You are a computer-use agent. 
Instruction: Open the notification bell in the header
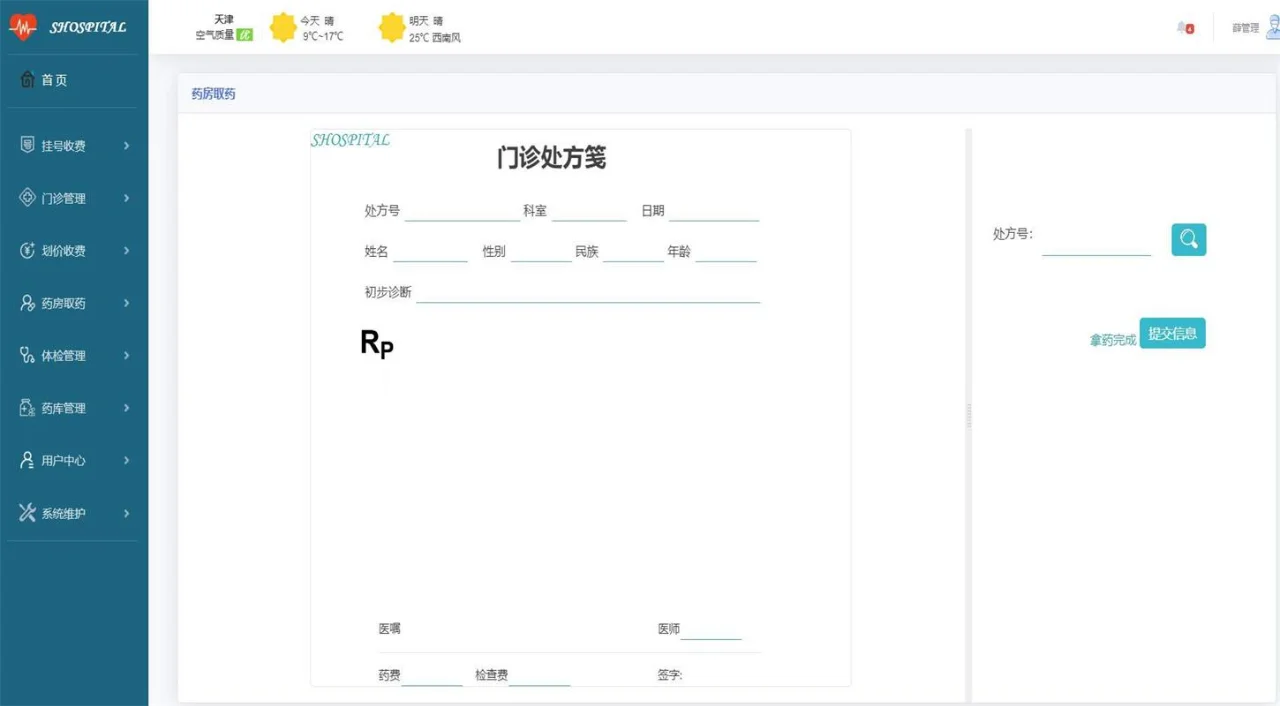1184,28
